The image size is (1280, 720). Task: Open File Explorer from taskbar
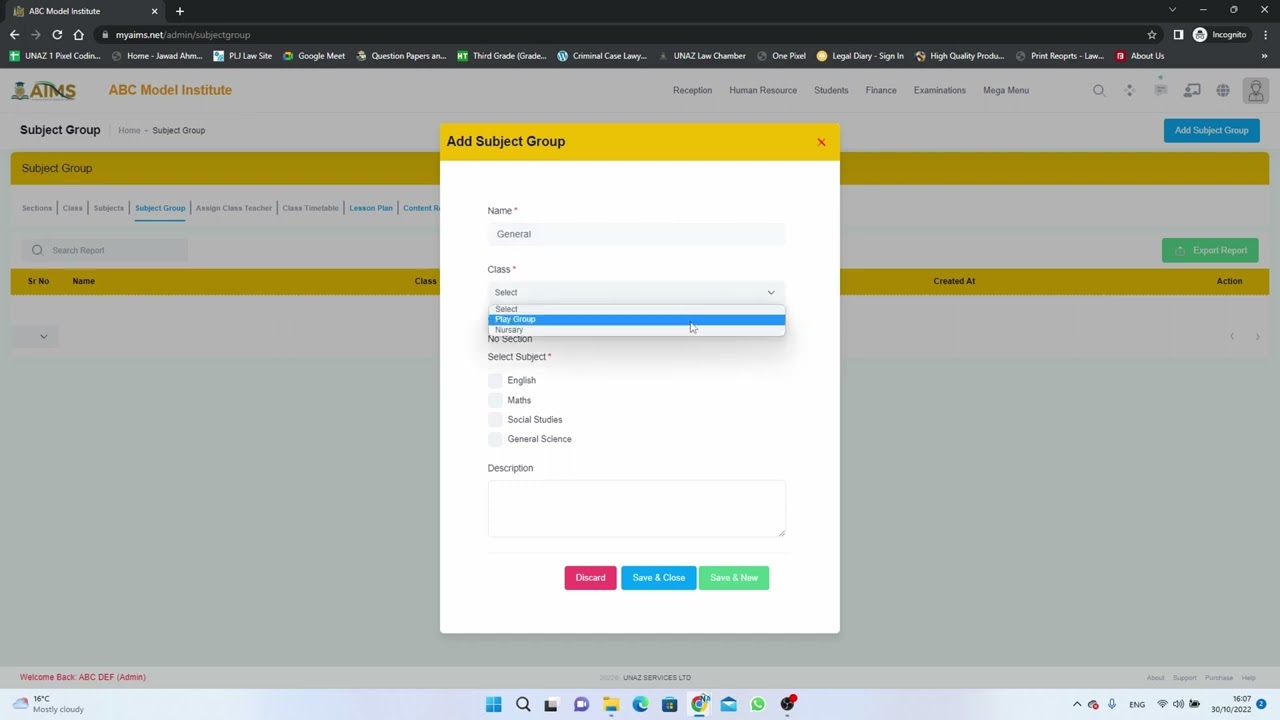click(x=611, y=704)
